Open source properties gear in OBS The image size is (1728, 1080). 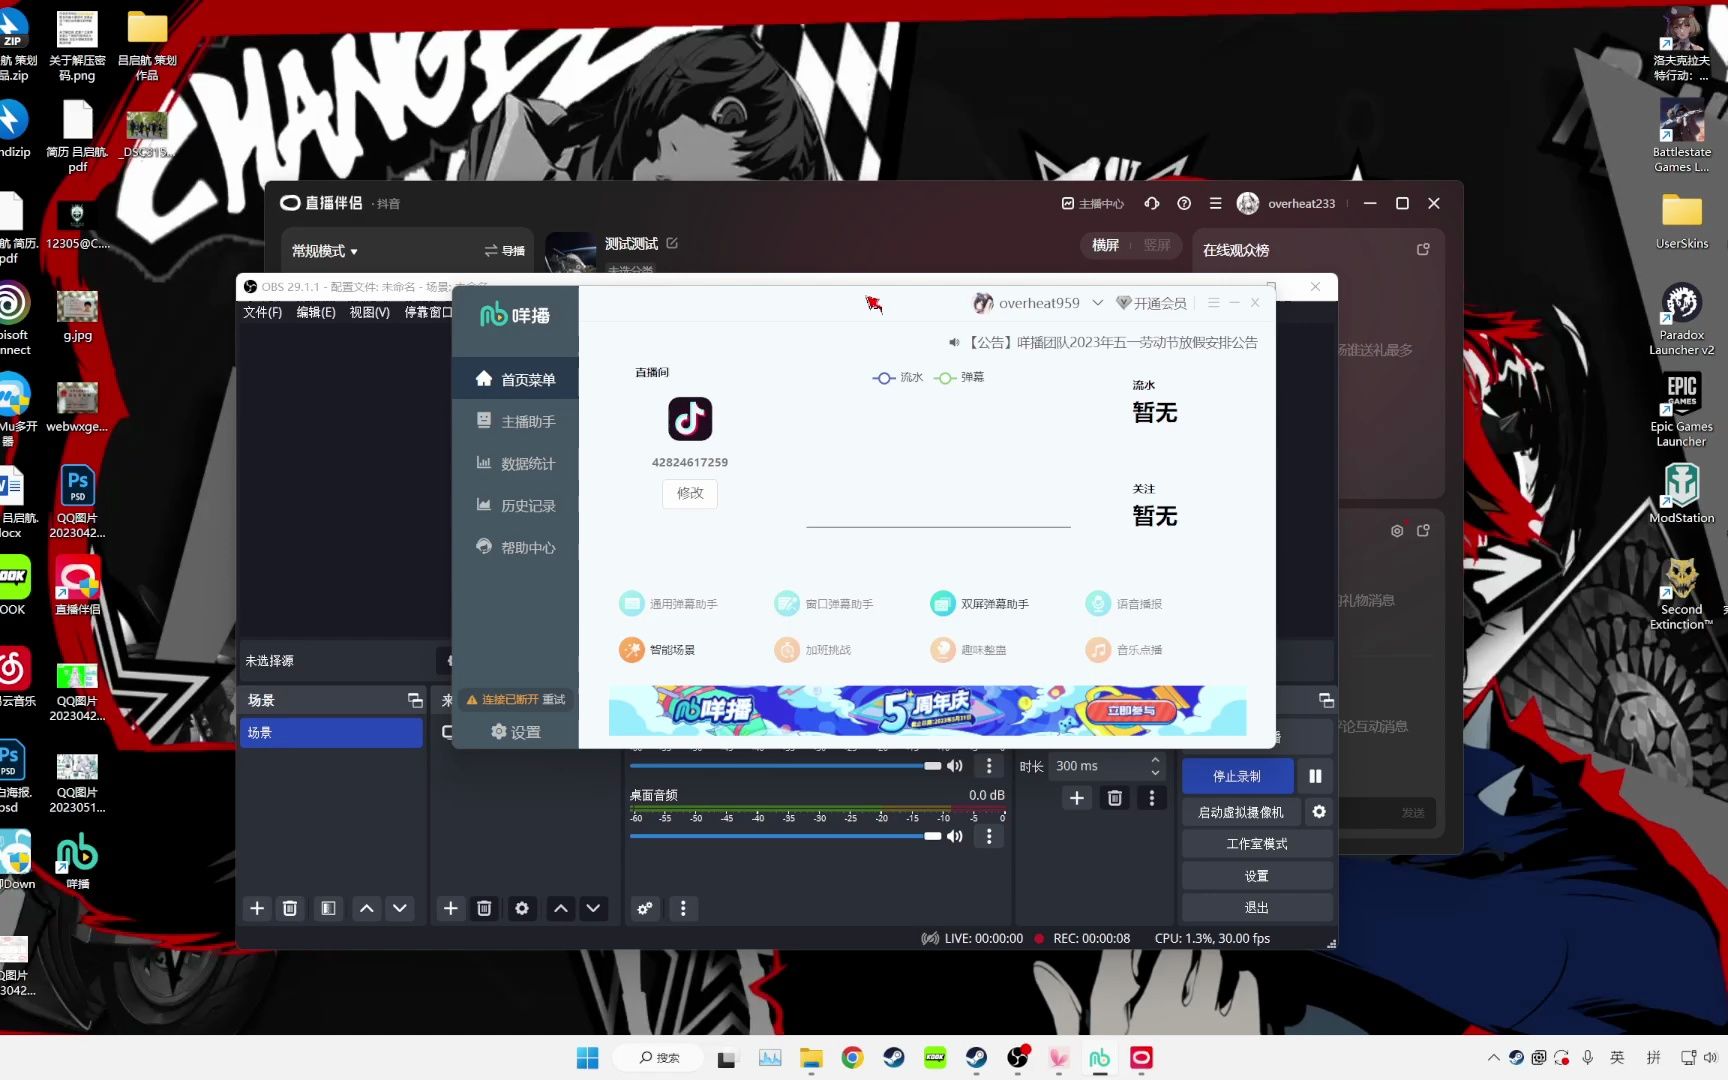coord(522,908)
